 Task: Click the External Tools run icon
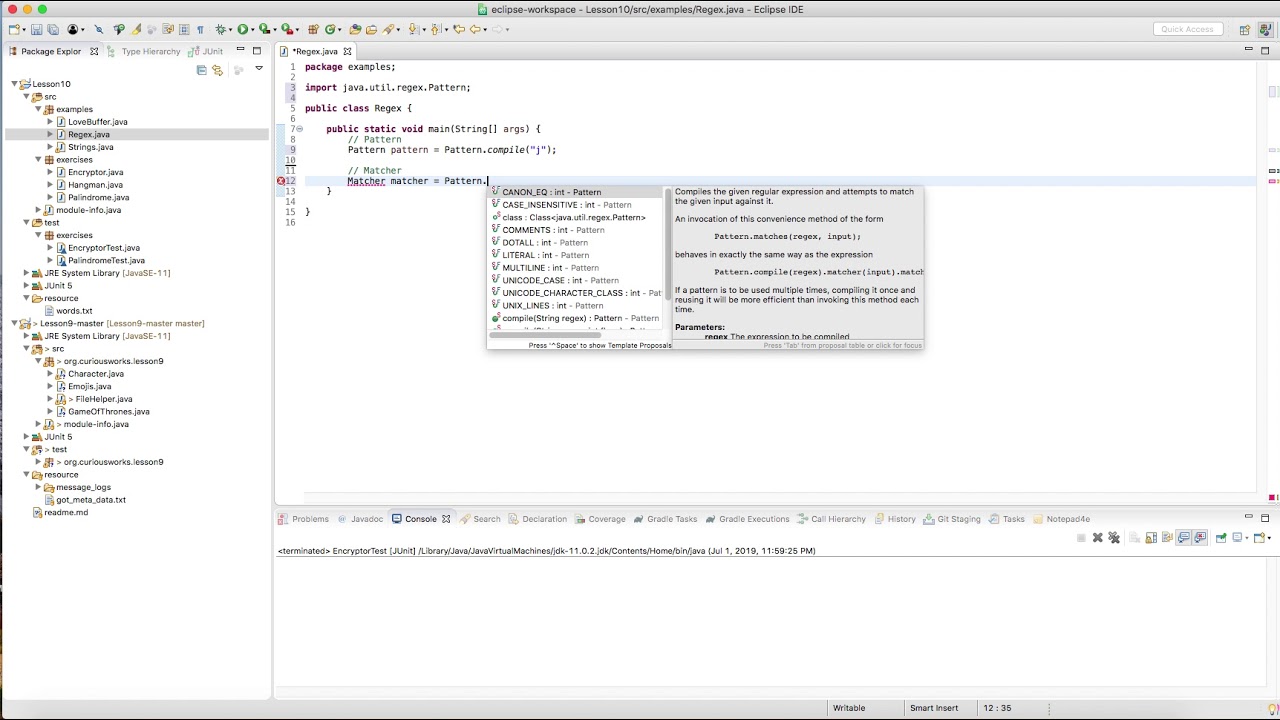pyautogui.click(x=286, y=29)
